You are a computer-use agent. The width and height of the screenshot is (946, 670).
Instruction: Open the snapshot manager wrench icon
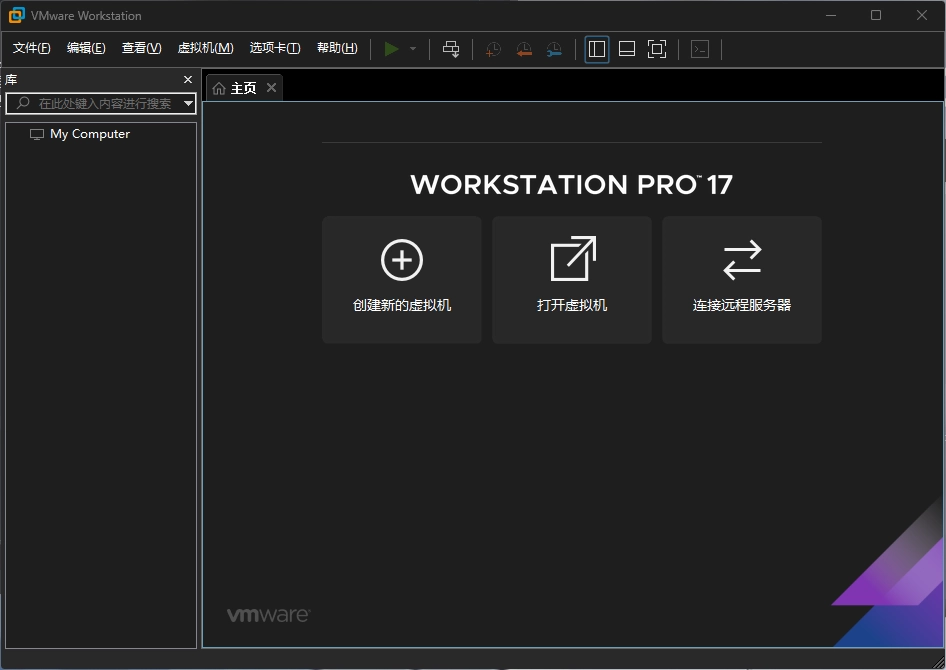coord(554,49)
